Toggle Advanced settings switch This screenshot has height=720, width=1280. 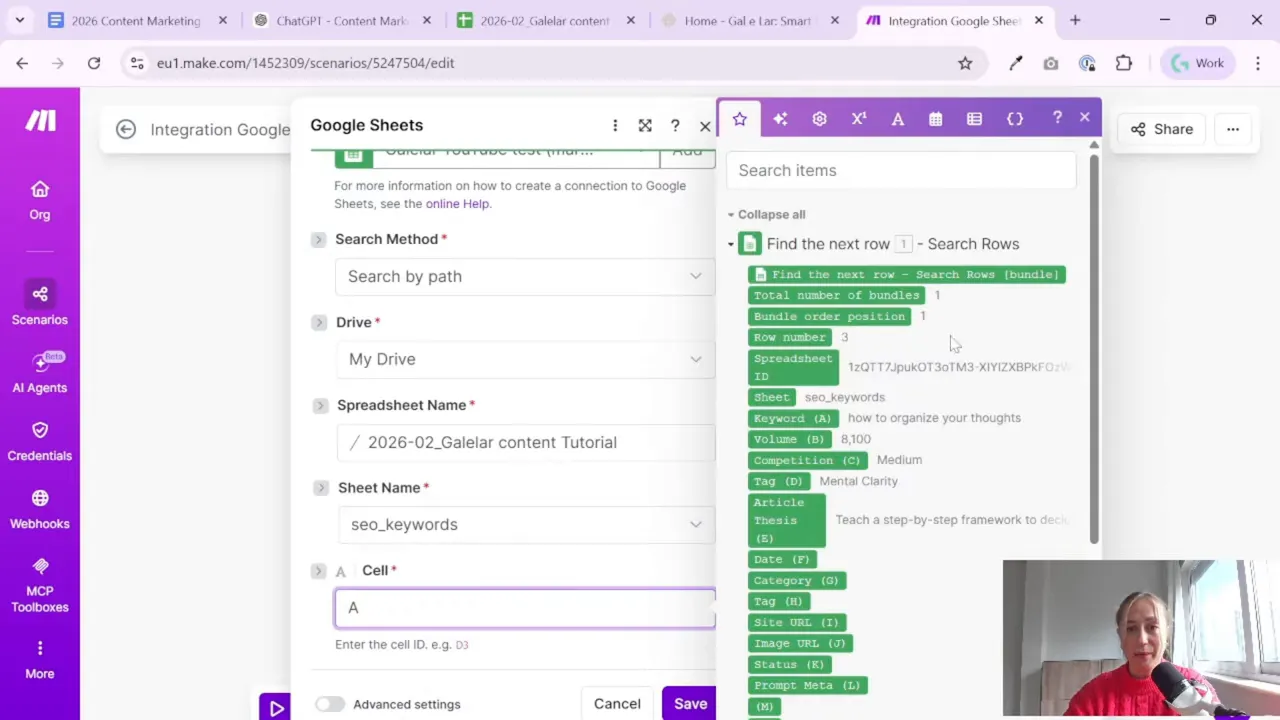click(x=329, y=704)
